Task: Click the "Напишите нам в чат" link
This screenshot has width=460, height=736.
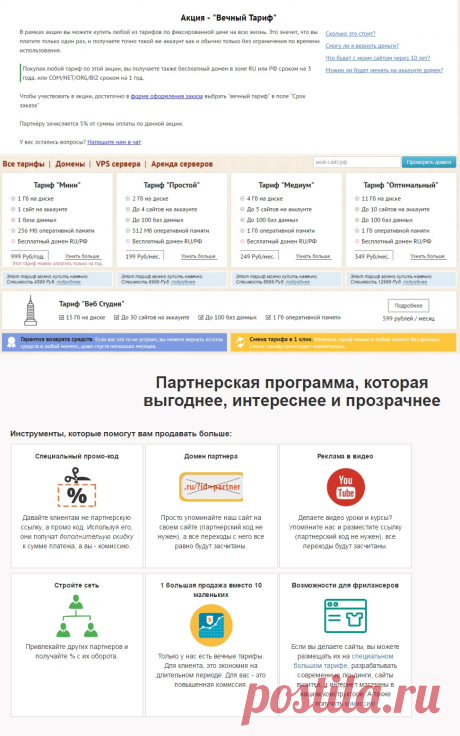Action: pyautogui.click(x=114, y=142)
